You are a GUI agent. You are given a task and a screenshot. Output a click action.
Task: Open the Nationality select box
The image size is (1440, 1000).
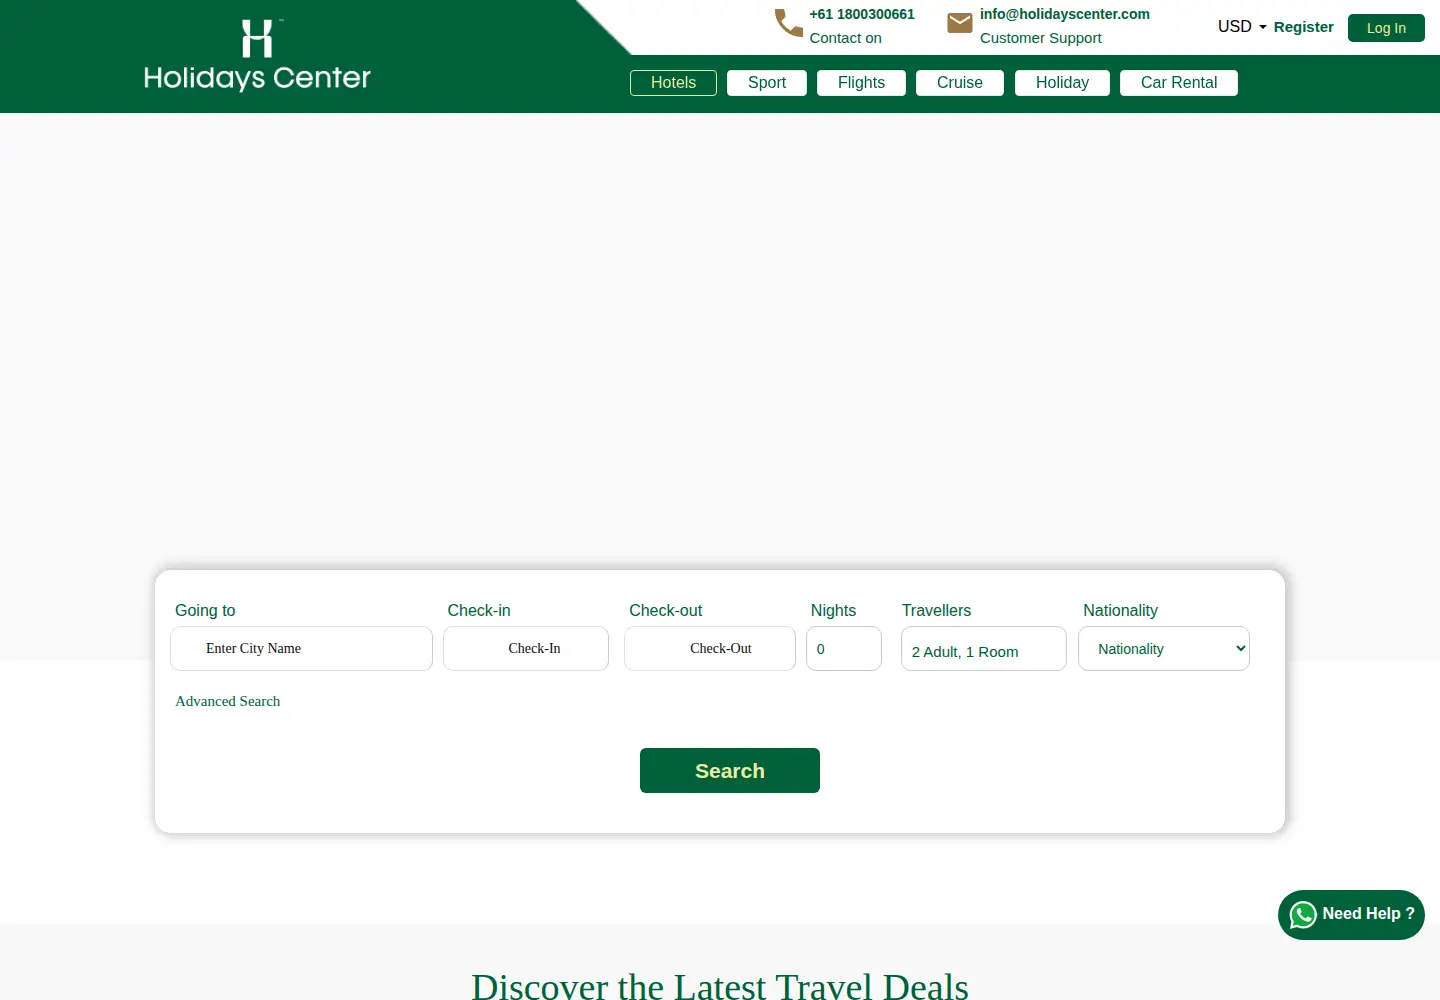1164,649
